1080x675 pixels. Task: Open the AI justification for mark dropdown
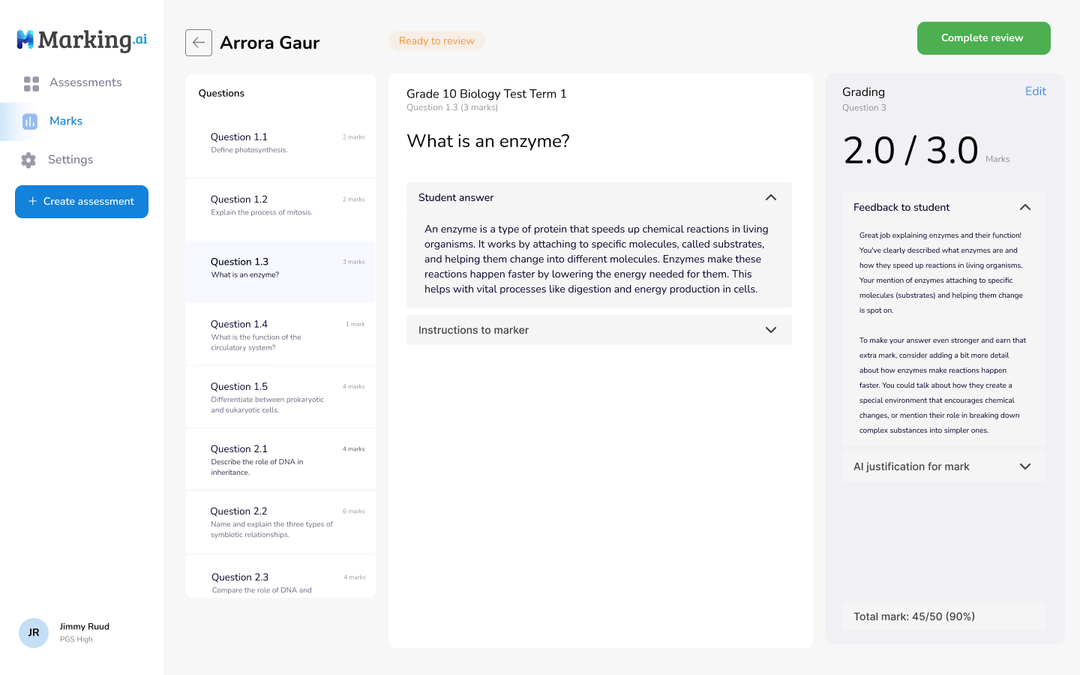pyautogui.click(x=1024, y=466)
